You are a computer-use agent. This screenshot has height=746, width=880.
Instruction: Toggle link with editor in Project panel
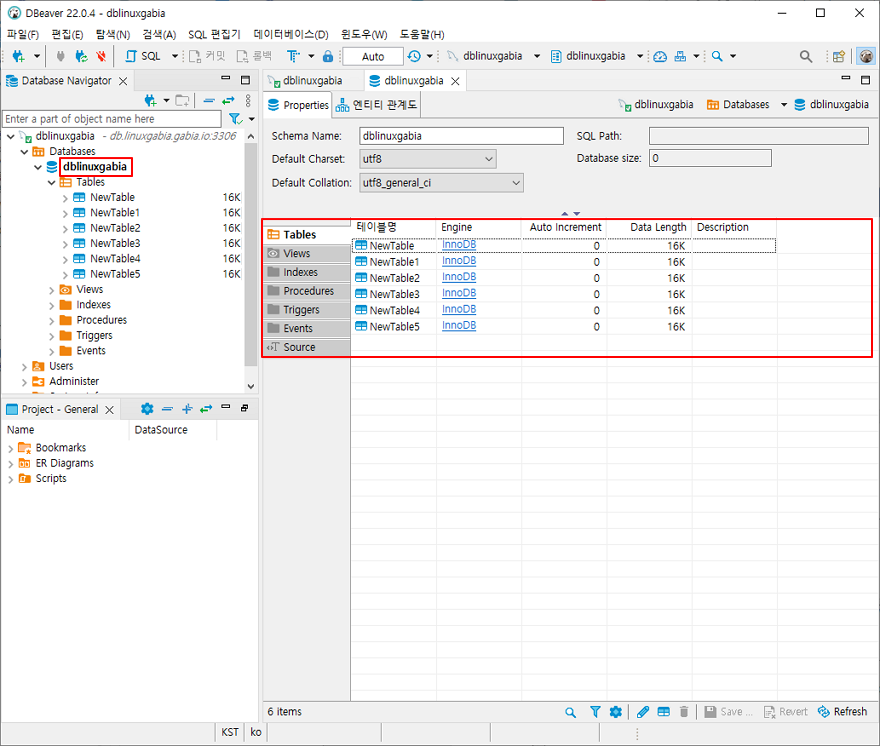(207, 409)
